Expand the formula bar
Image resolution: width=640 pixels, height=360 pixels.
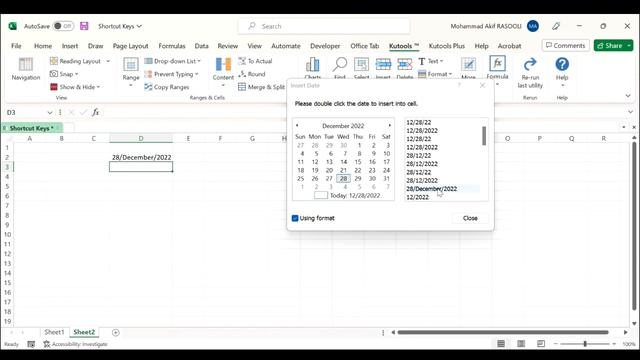[x=631, y=112]
